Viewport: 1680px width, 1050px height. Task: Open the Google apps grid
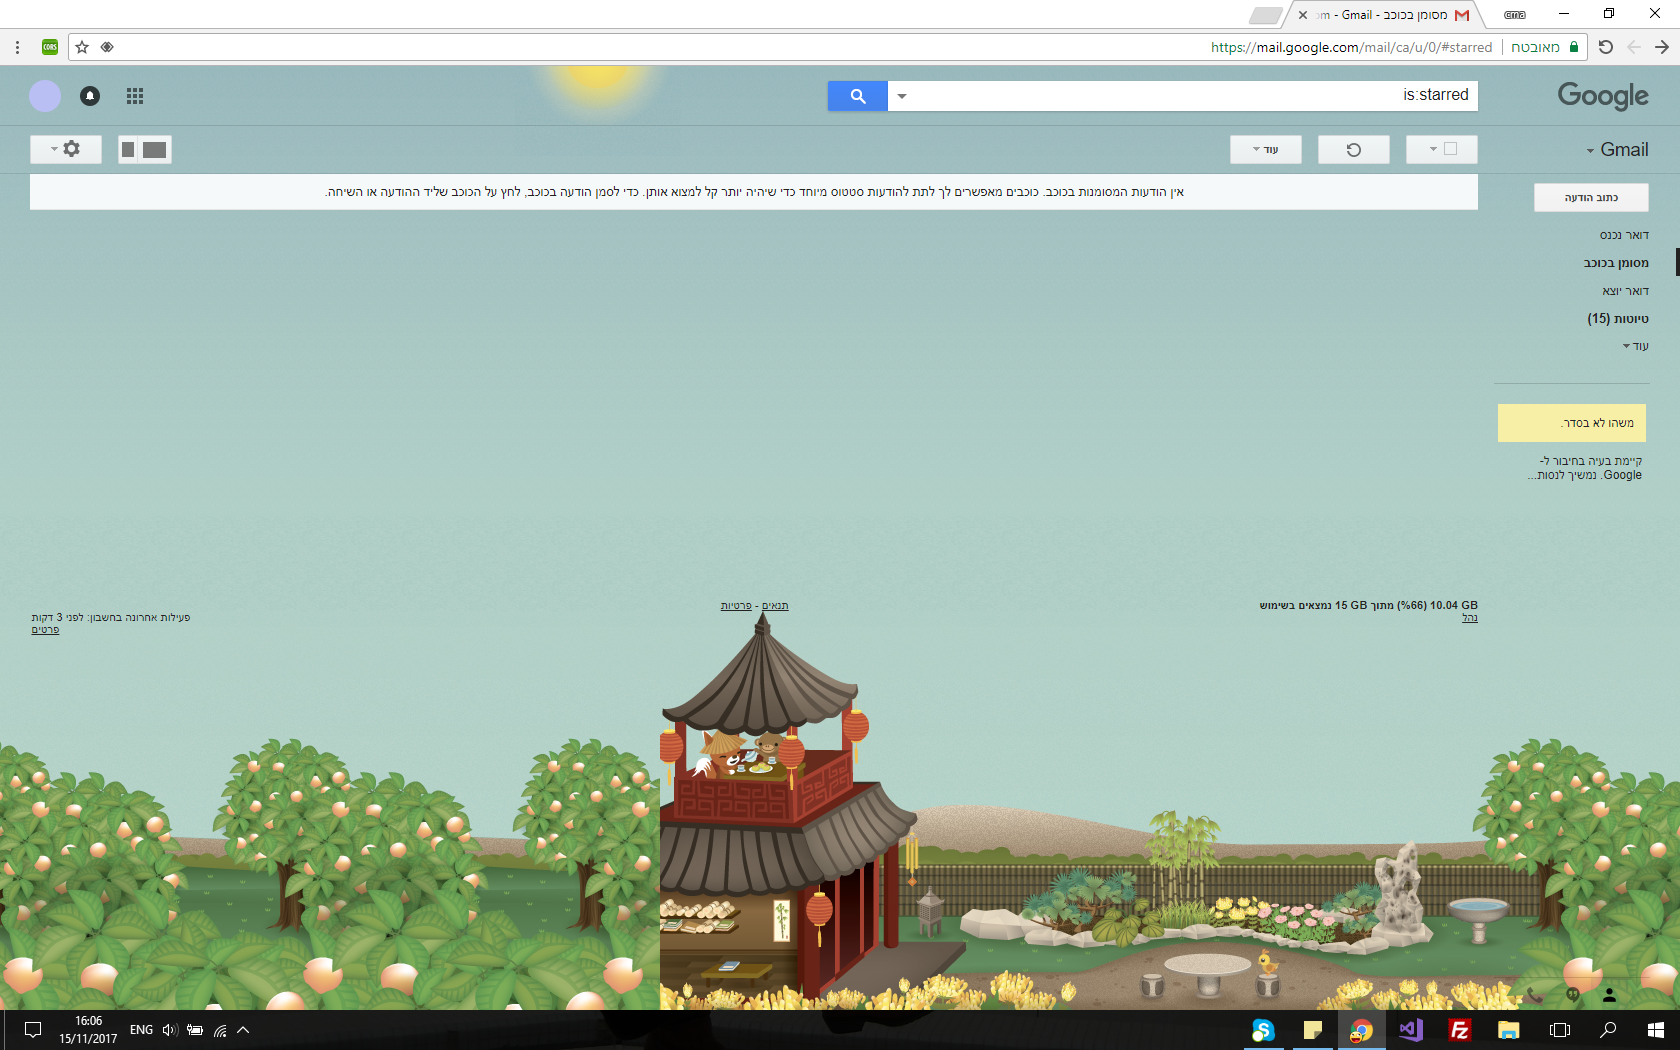pyautogui.click(x=135, y=96)
